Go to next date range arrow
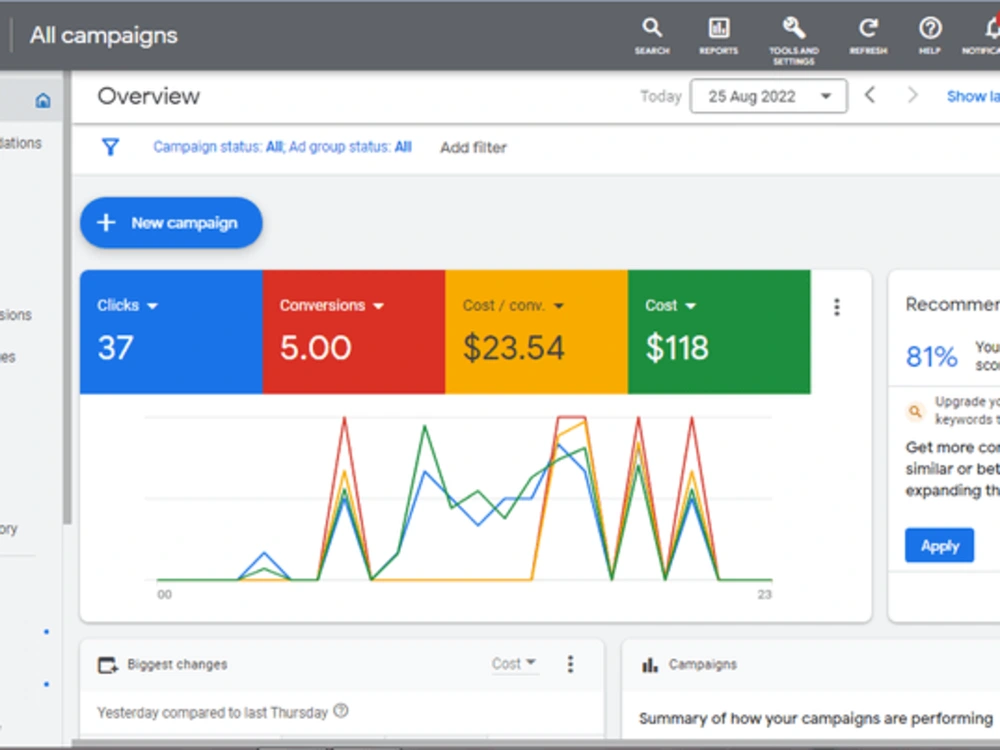Image resolution: width=1000 pixels, height=750 pixels. (913, 96)
